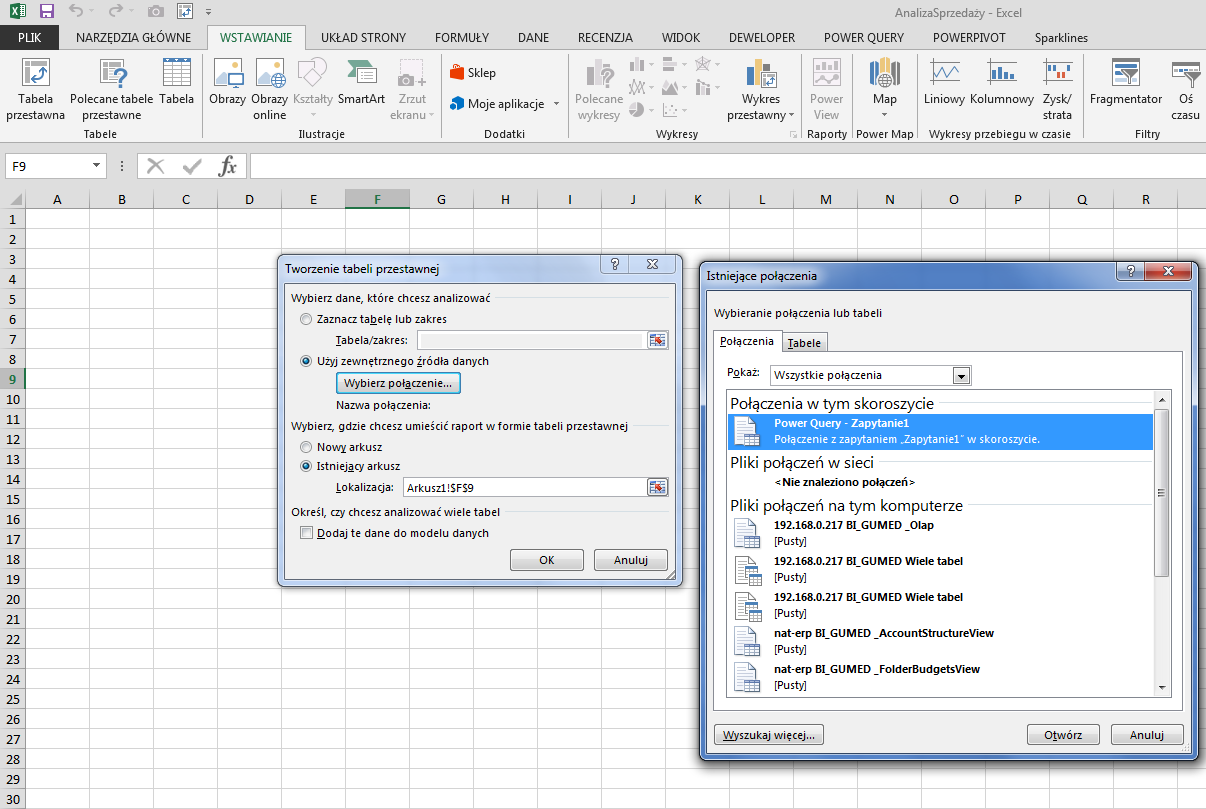The width and height of the screenshot is (1206, 809).
Task: Click the formula bar input area
Action: pos(727,166)
